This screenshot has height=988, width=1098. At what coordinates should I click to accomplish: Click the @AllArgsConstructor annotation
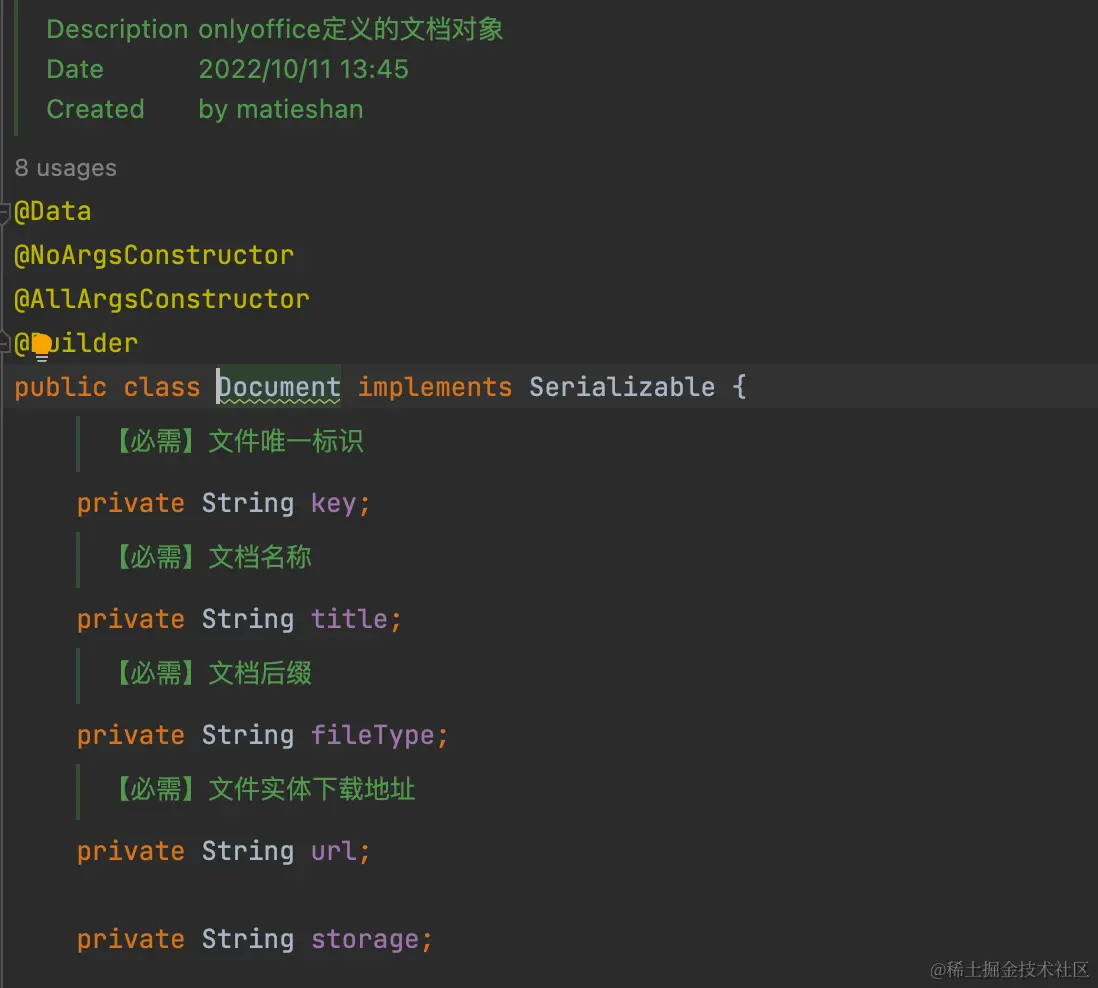162,299
